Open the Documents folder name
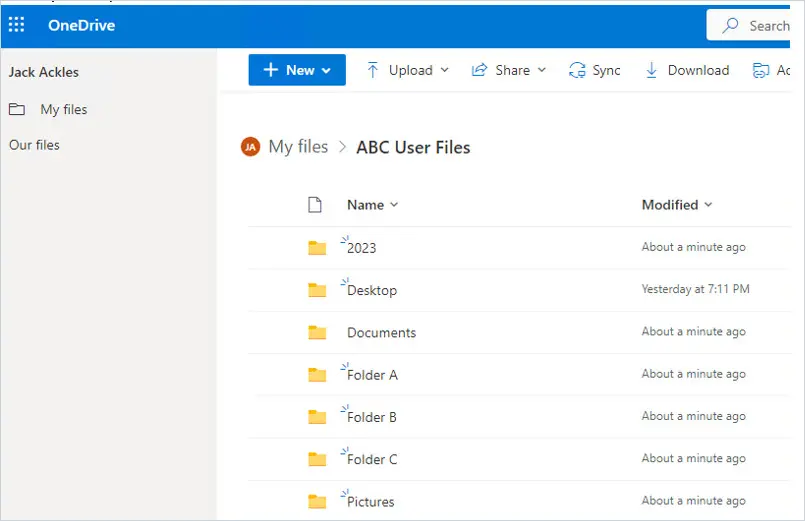 tap(381, 333)
